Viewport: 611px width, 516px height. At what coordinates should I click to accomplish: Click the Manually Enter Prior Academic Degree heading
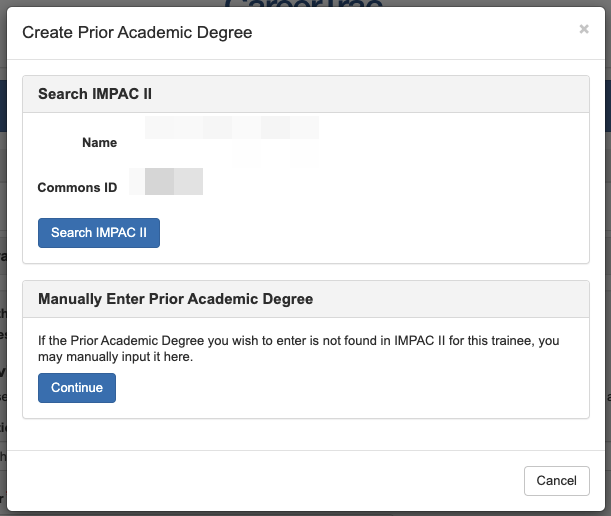[175, 298]
